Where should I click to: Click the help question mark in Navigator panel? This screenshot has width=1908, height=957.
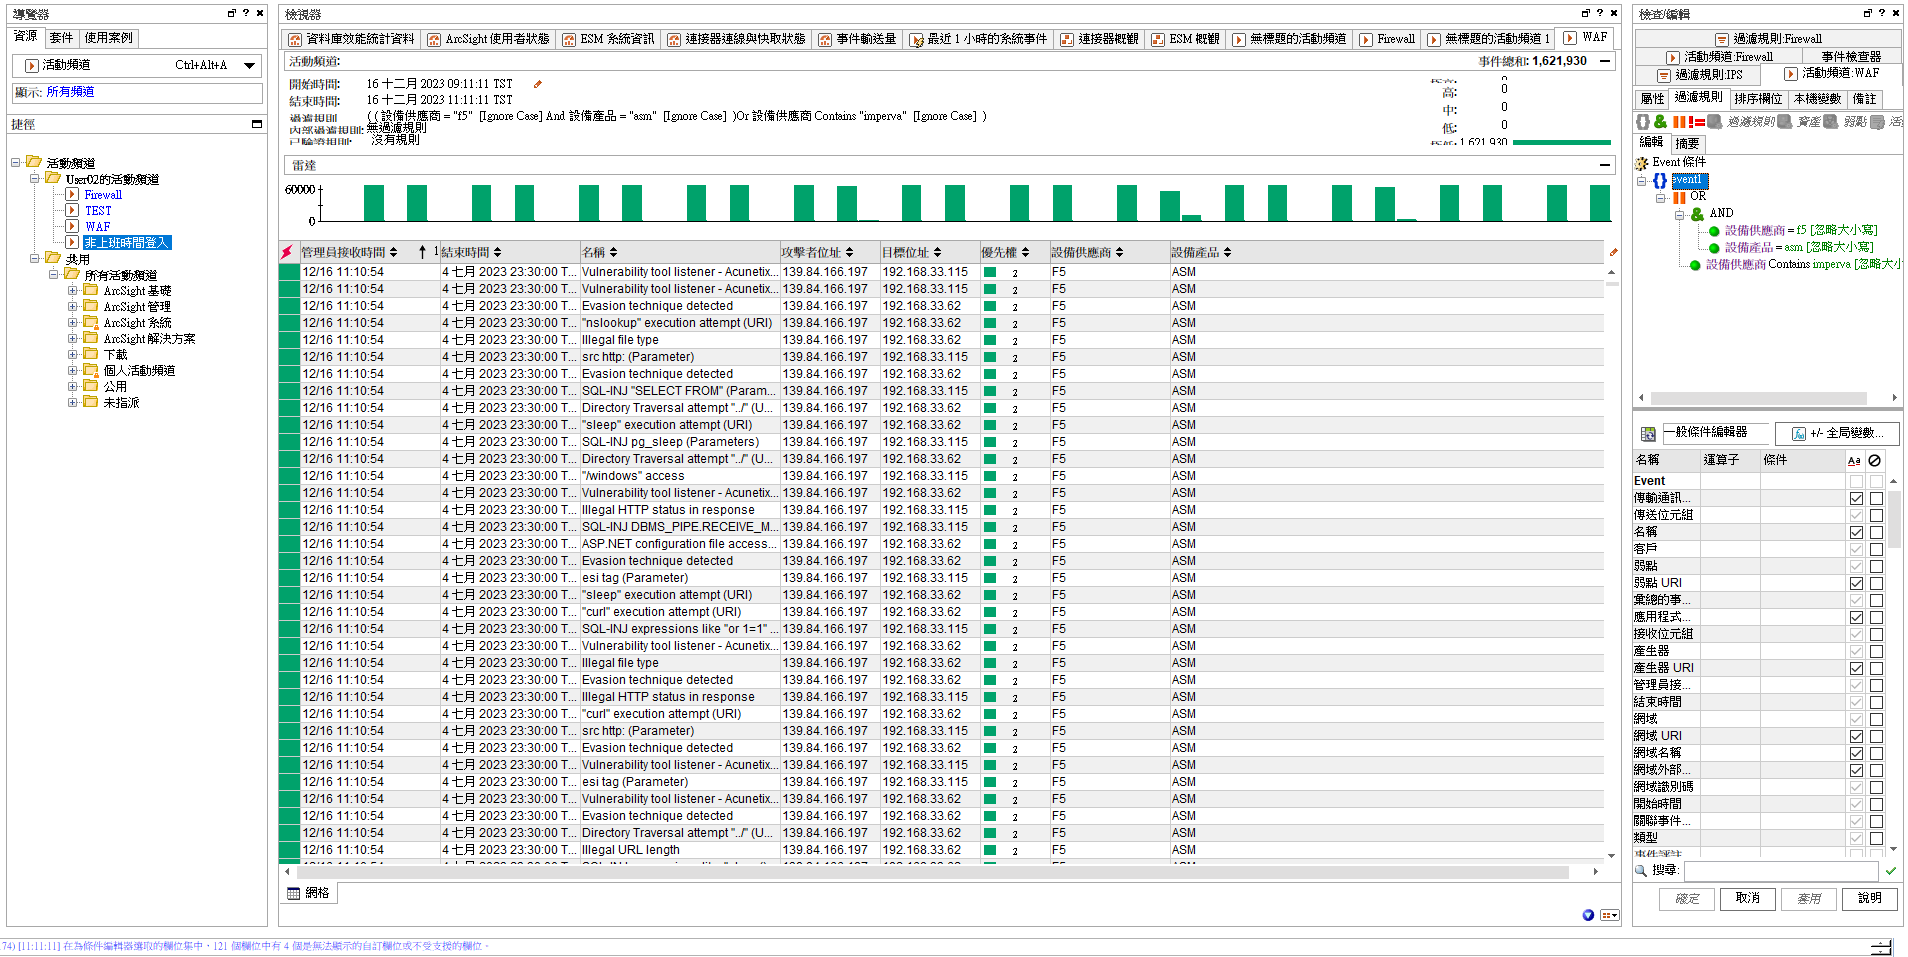246,13
